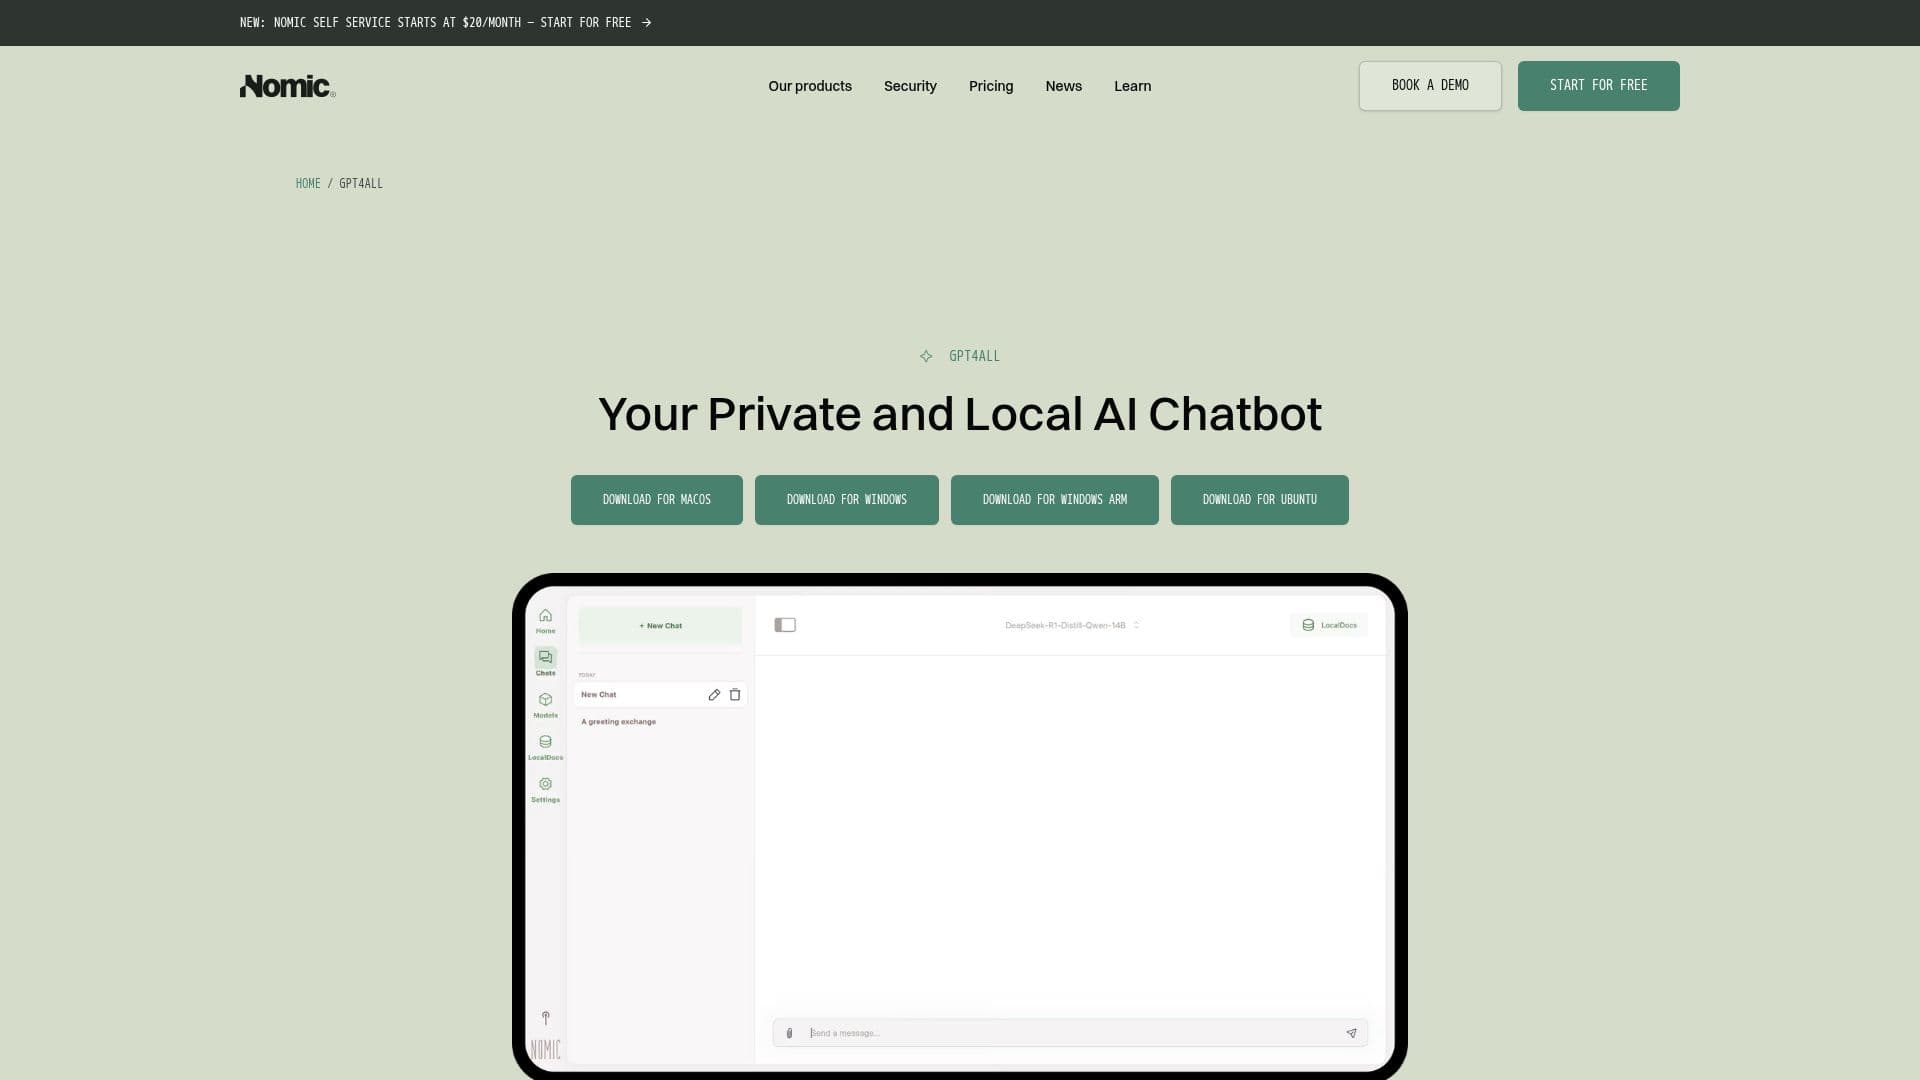Click the GPT4All sparkle icon
The image size is (1920, 1080).
point(926,356)
